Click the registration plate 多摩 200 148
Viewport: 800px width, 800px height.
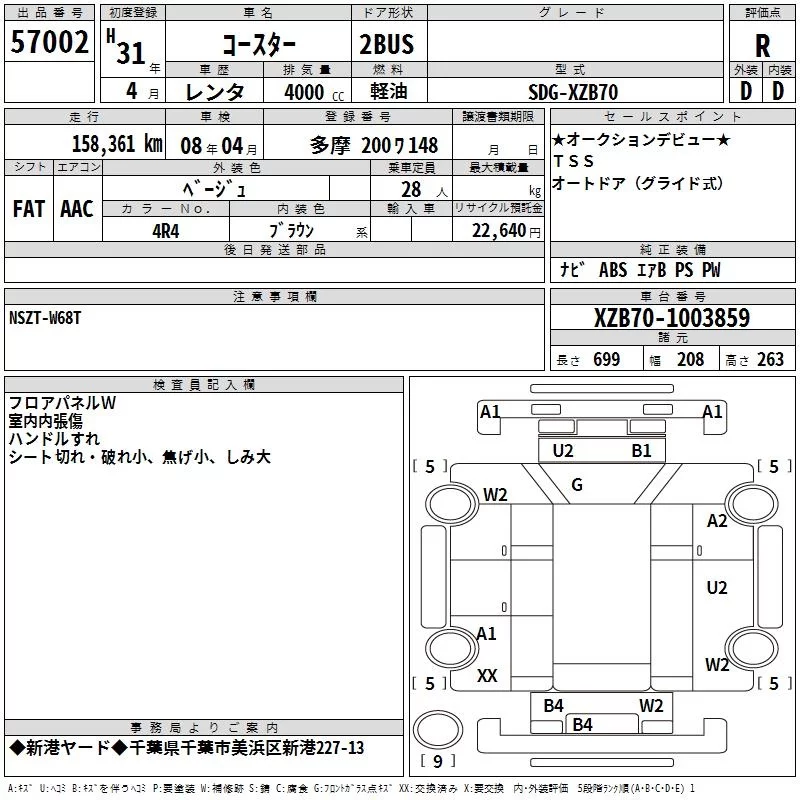coord(373,145)
